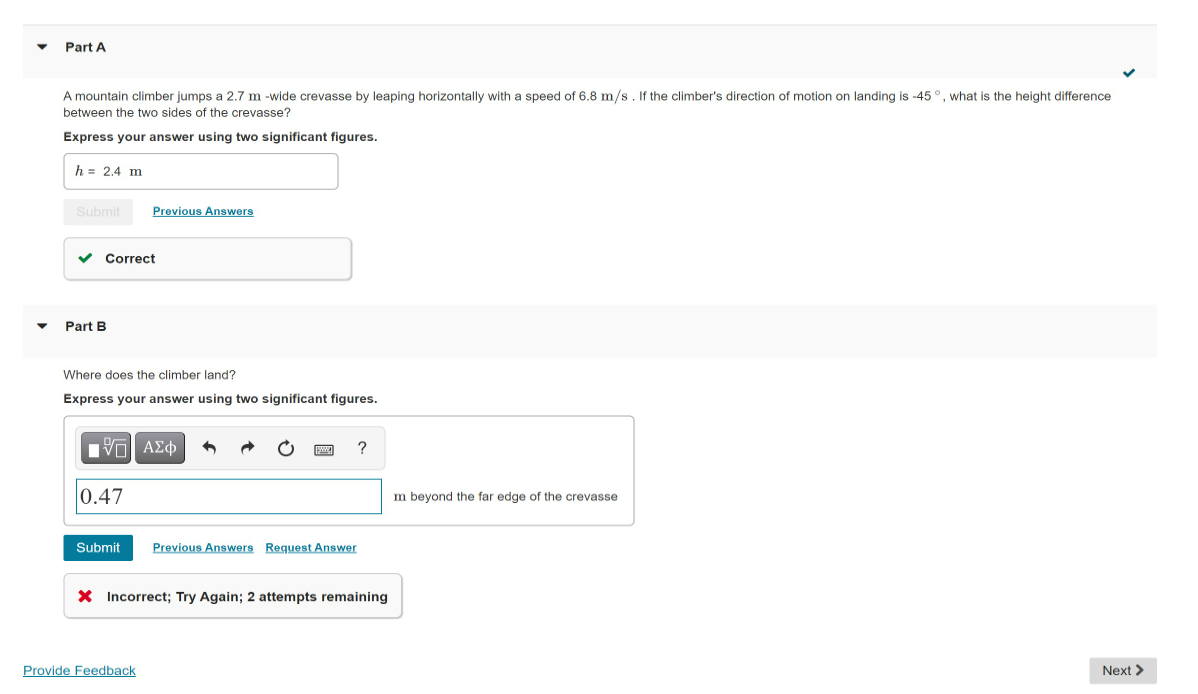
Task: Open Part A Previous Answers link
Action: click(x=202, y=211)
